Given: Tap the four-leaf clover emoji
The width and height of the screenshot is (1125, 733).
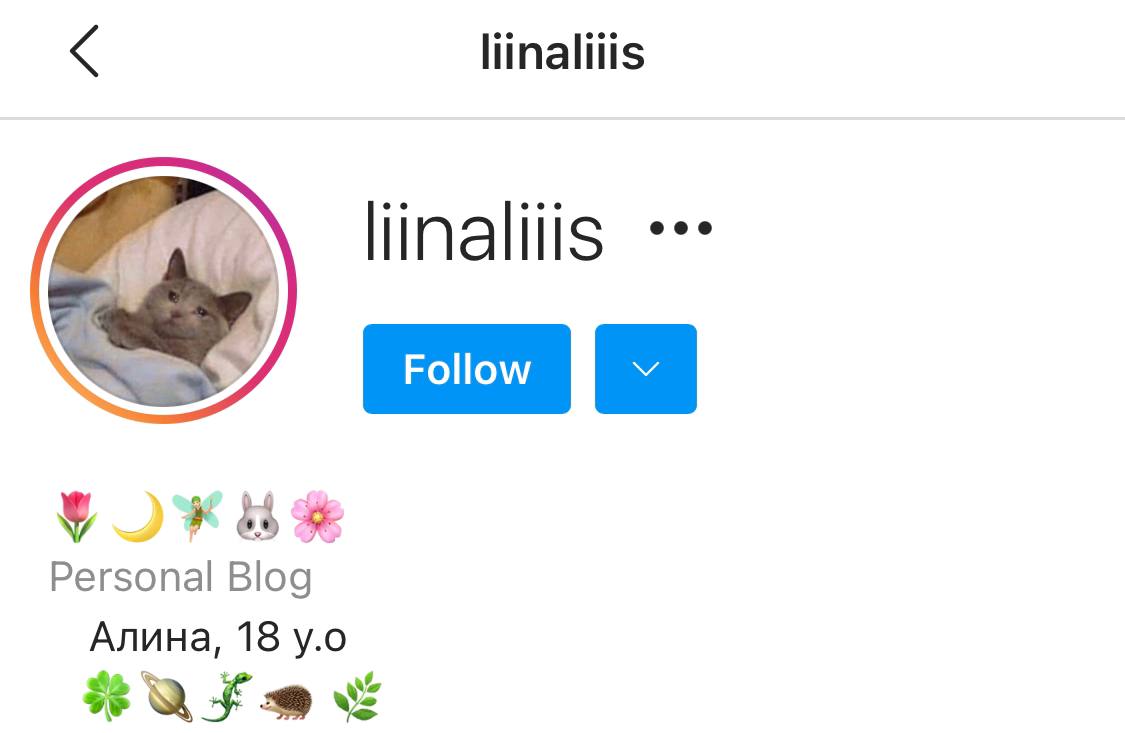Looking at the screenshot, I should pos(106,696).
